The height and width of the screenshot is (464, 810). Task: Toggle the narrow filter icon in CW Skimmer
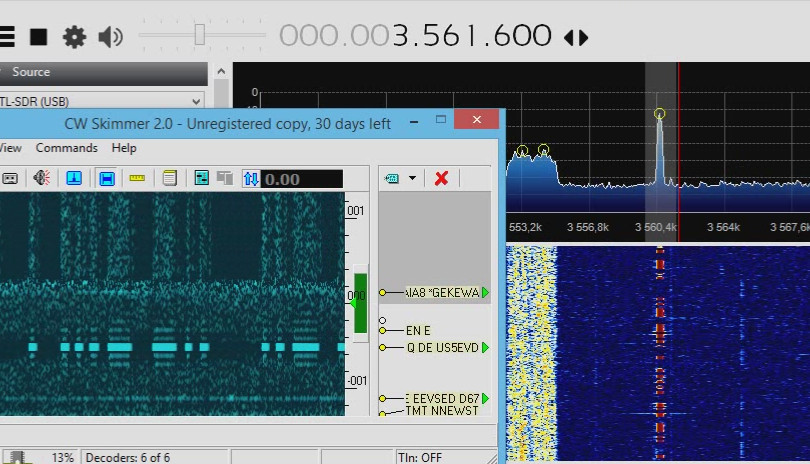pyautogui.click(x=74, y=178)
